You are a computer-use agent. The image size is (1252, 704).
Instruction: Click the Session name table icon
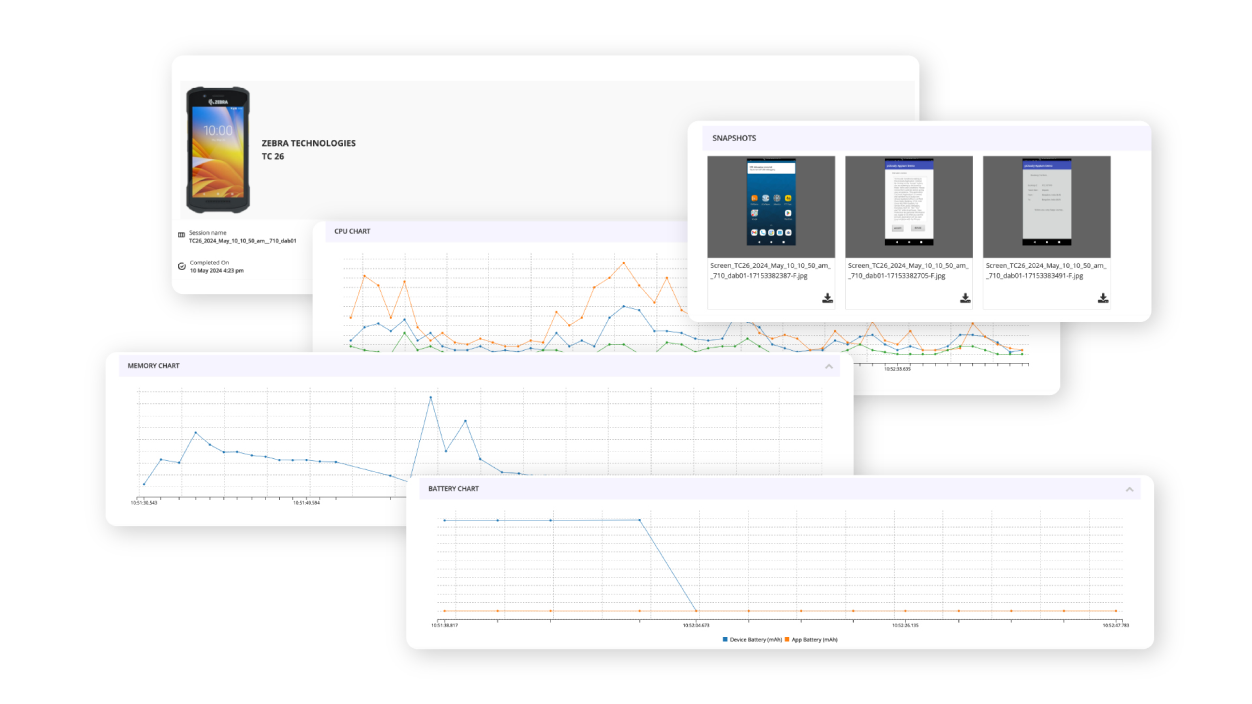(181, 236)
